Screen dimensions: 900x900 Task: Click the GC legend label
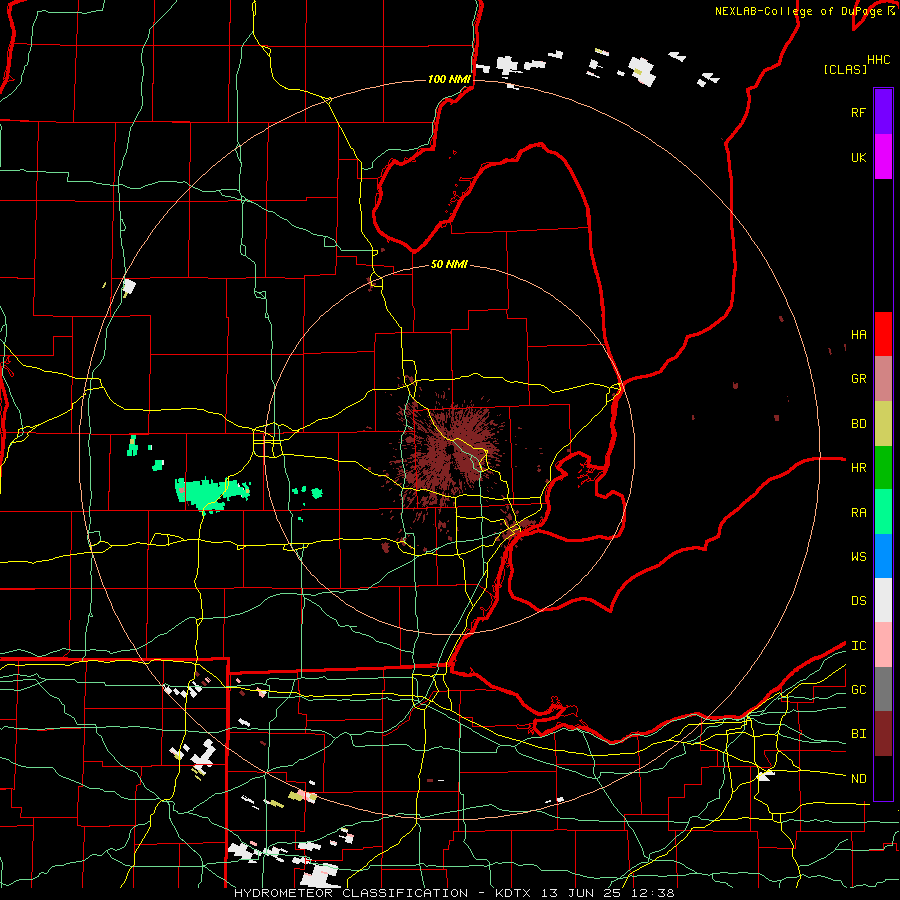[x=858, y=690]
